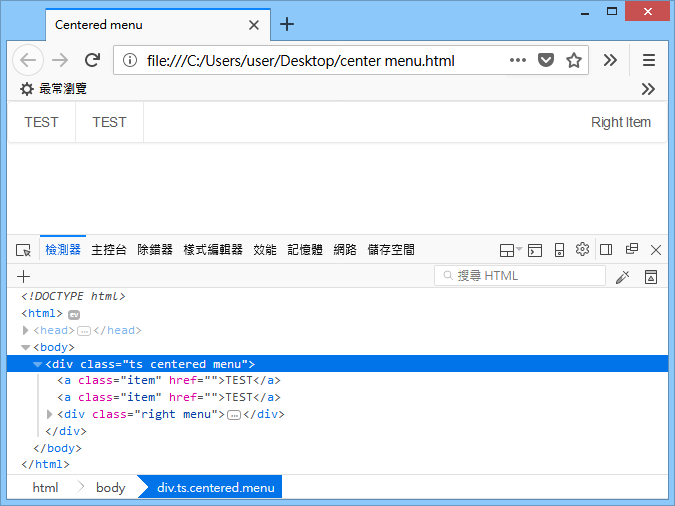Switch to the 主控台 console tab
675x506 pixels.
click(109, 250)
